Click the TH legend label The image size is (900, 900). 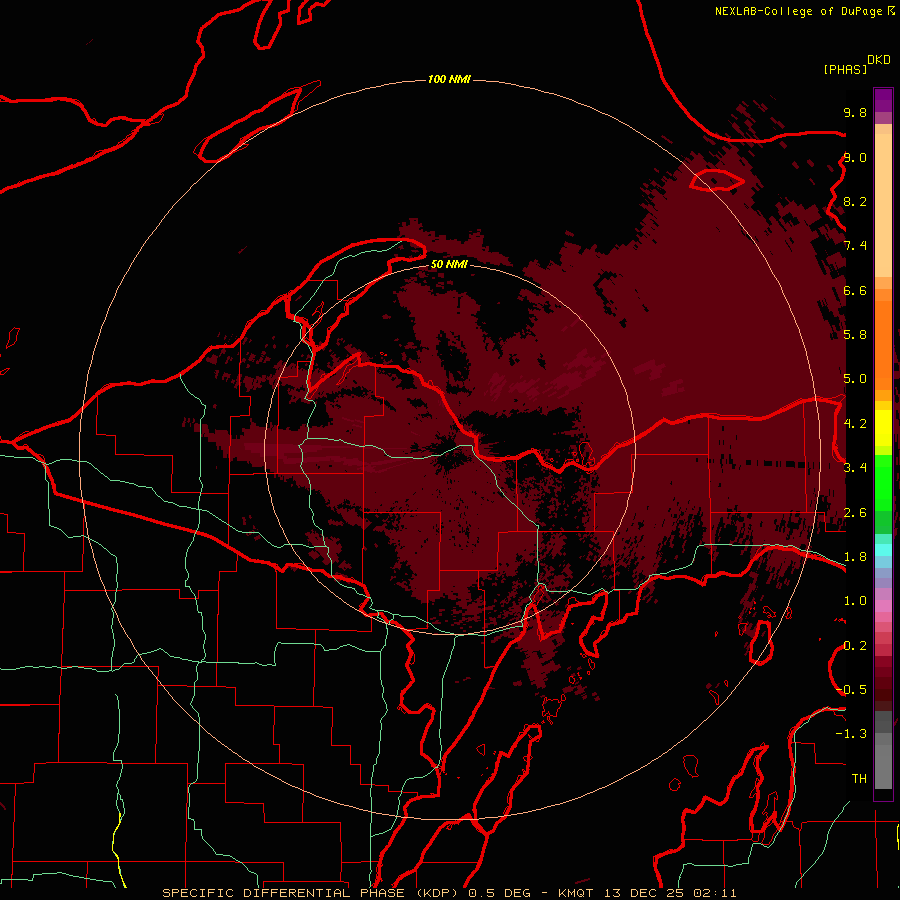tap(859, 779)
